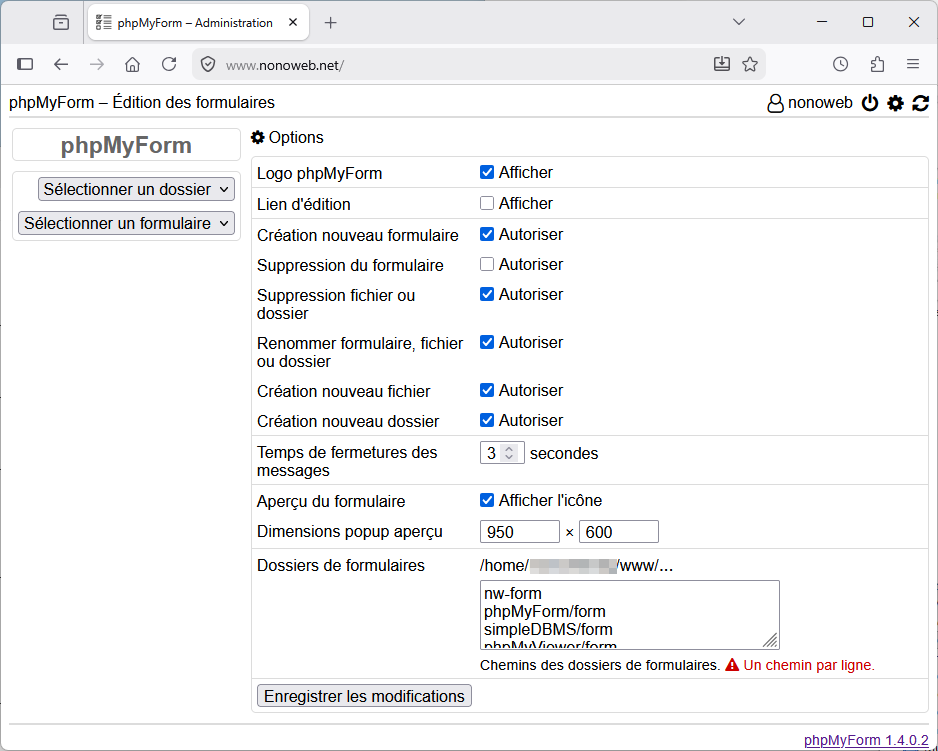Viewport: 938px width, 751px height.
Task: Click the nonoweb username text
Action: (x=820, y=103)
